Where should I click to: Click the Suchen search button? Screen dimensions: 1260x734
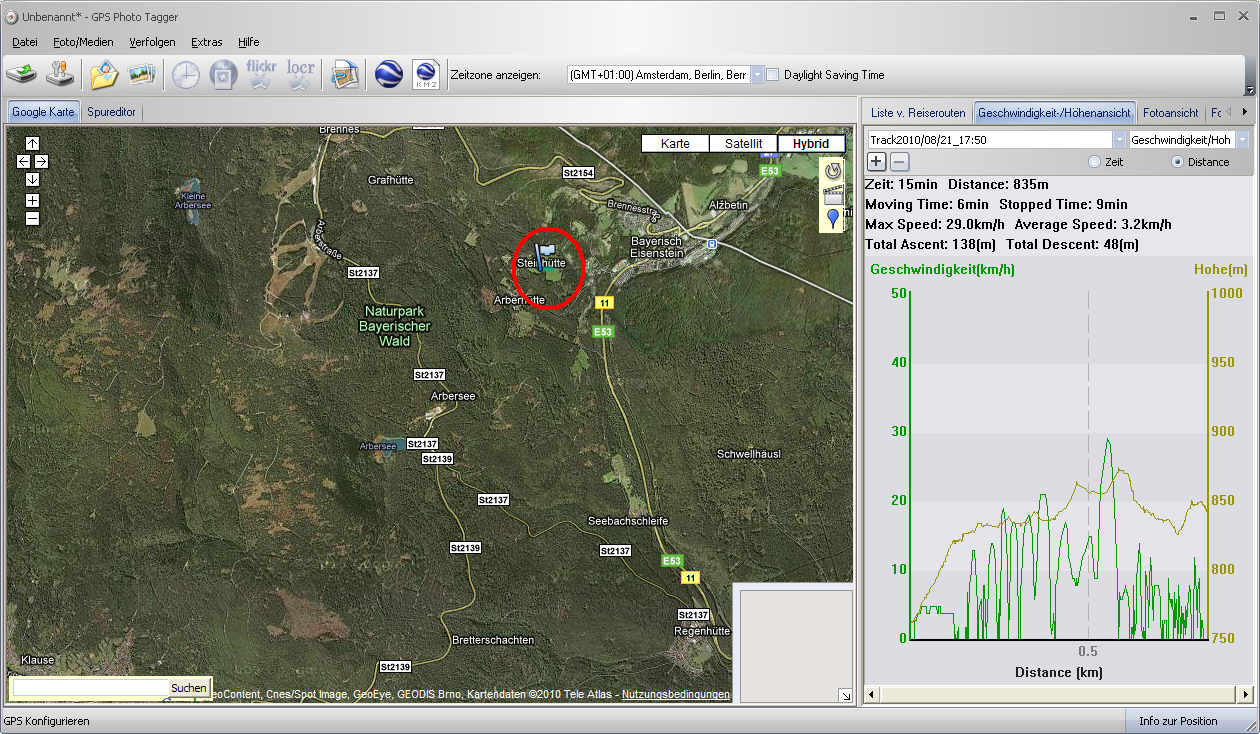point(188,688)
